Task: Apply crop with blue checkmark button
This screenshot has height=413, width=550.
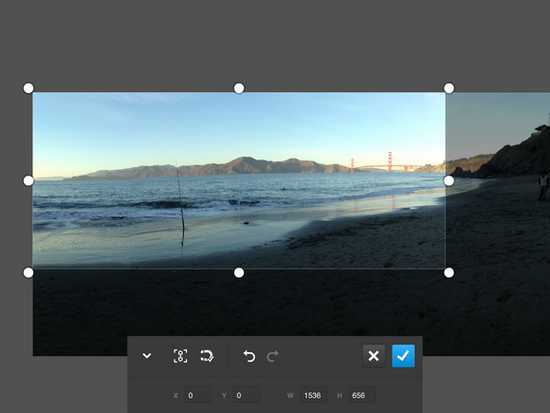Action: 403,356
